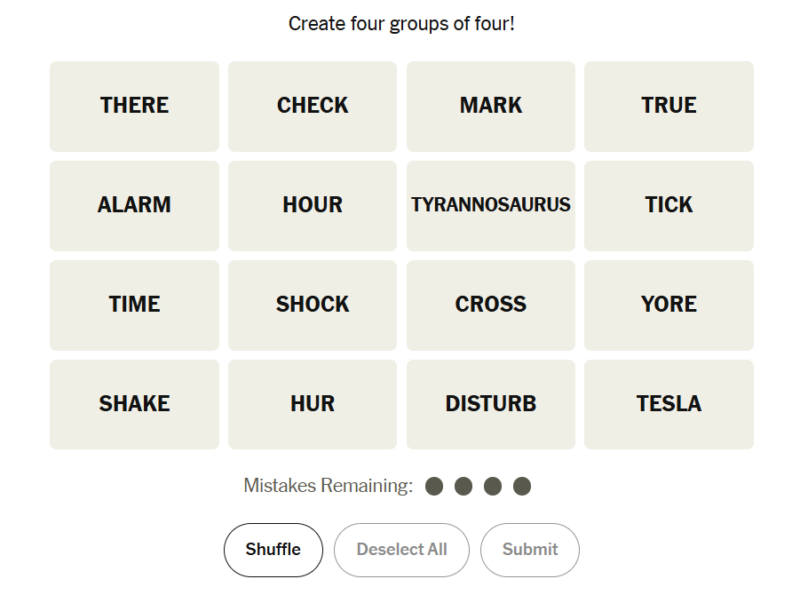Pick the SHOCK word tile
800x603 pixels.
(x=312, y=305)
